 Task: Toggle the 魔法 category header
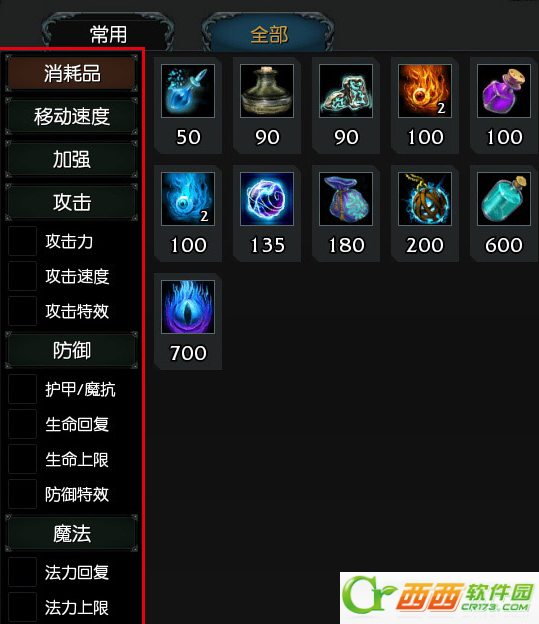pyautogui.click(x=72, y=533)
